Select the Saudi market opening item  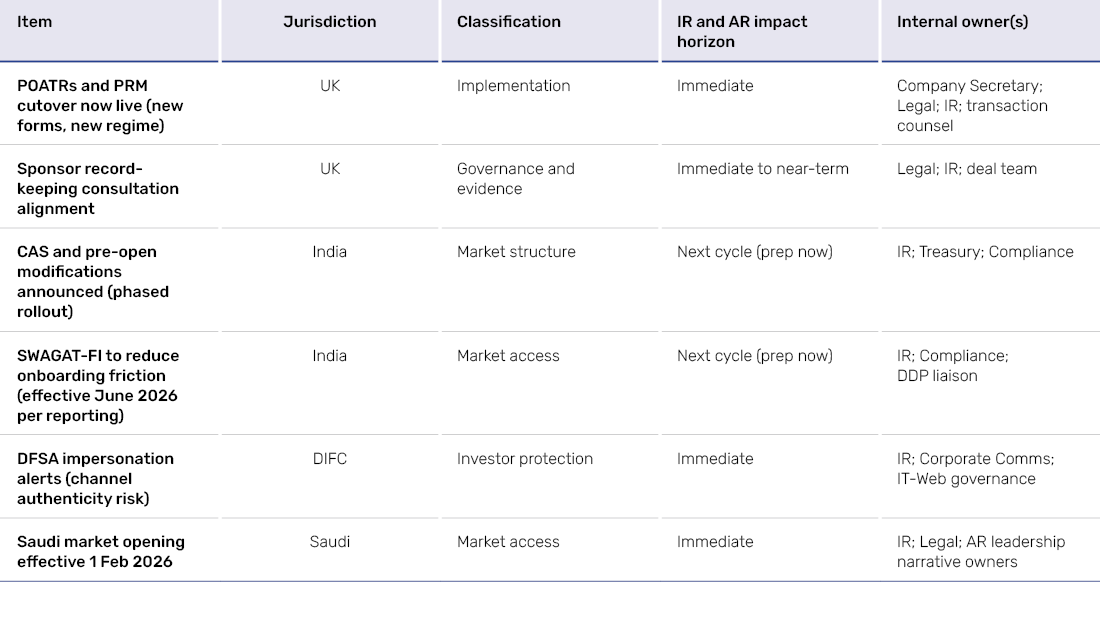(101, 551)
